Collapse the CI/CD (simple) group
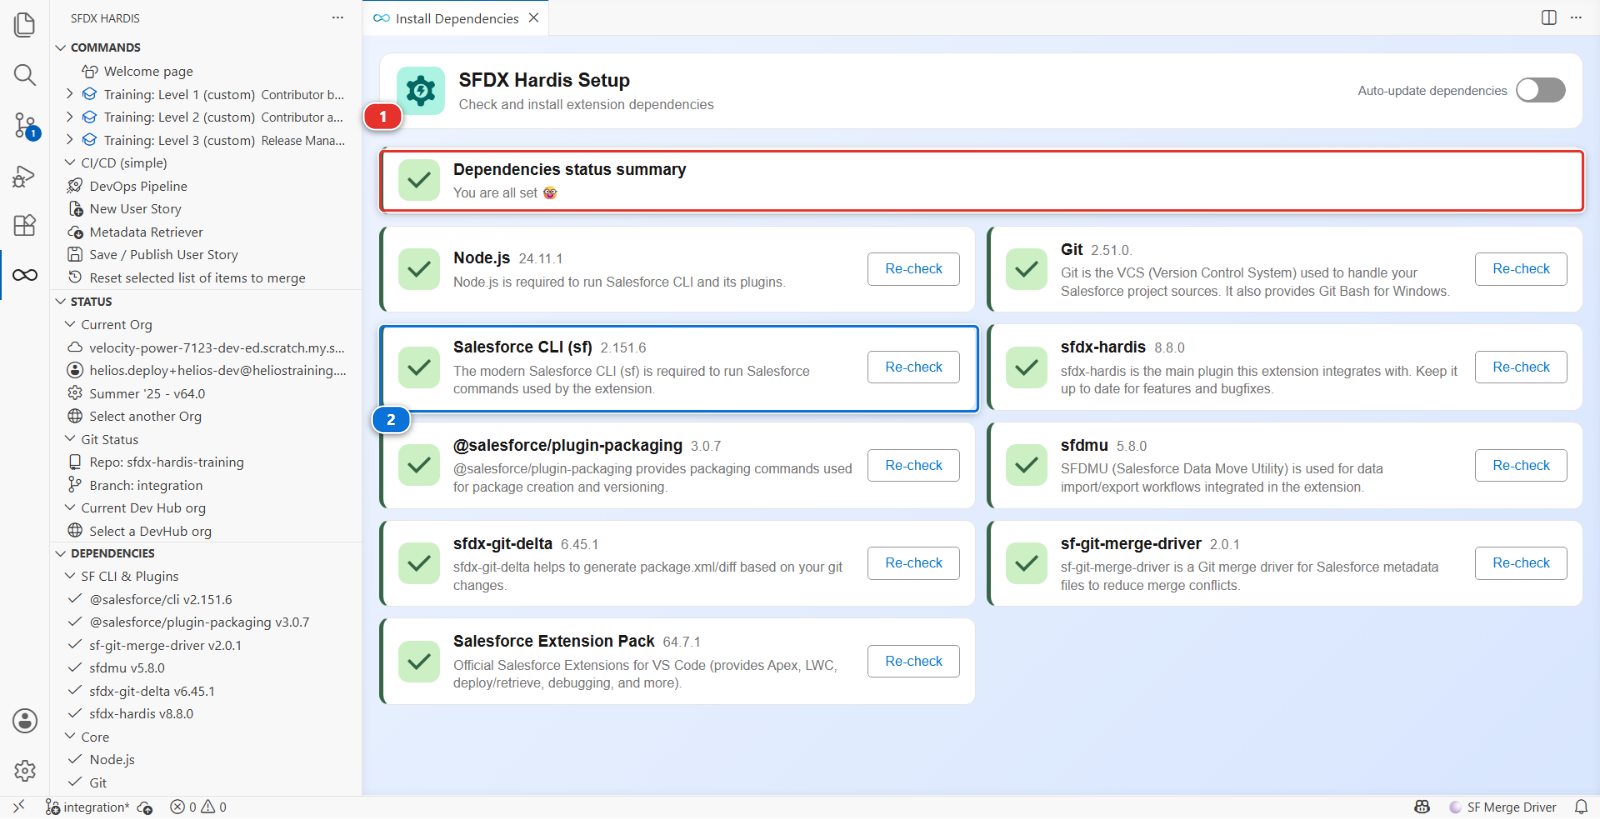The height and width of the screenshot is (819, 1600). click(70, 163)
